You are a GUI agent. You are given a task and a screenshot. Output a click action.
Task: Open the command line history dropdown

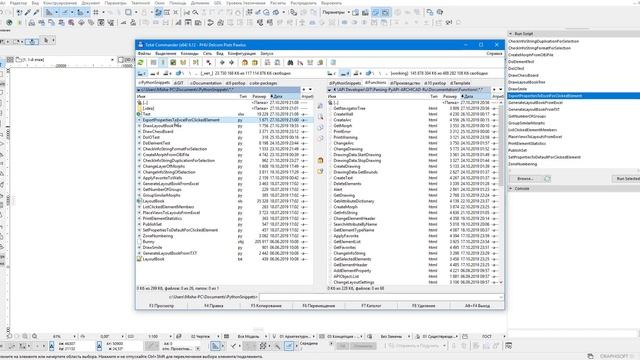(x=501, y=297)
